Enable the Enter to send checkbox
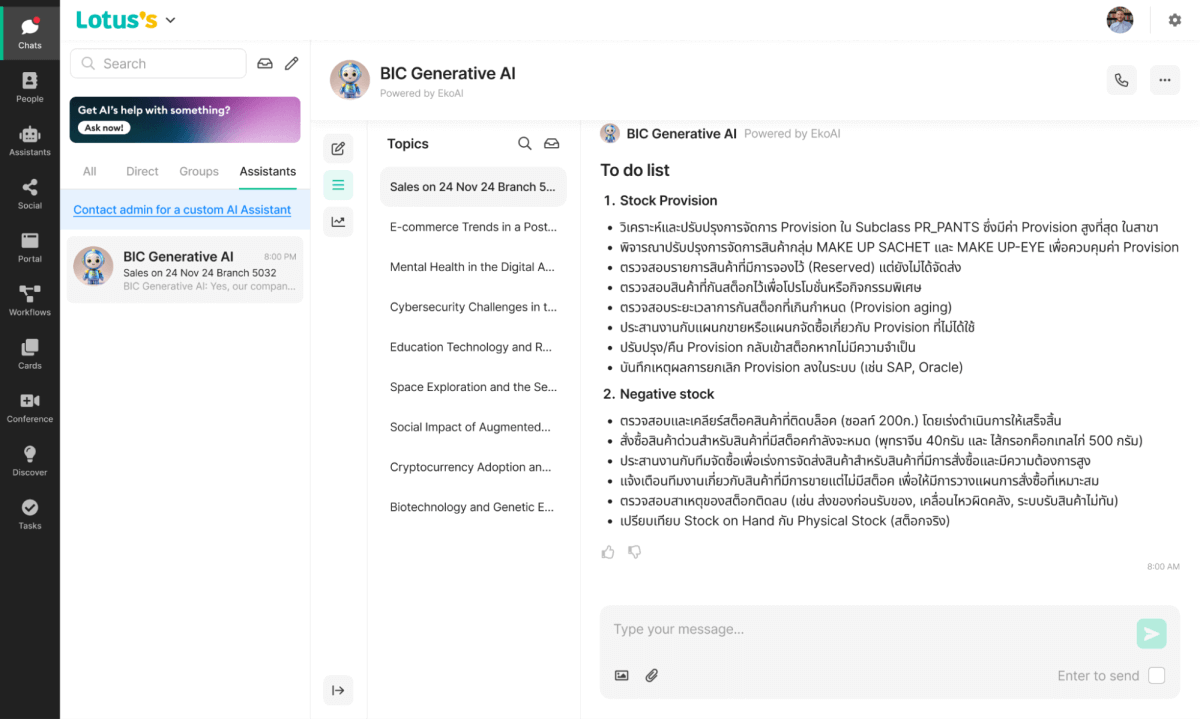This screenshot has height=719, width=1200. point(1156,676)
